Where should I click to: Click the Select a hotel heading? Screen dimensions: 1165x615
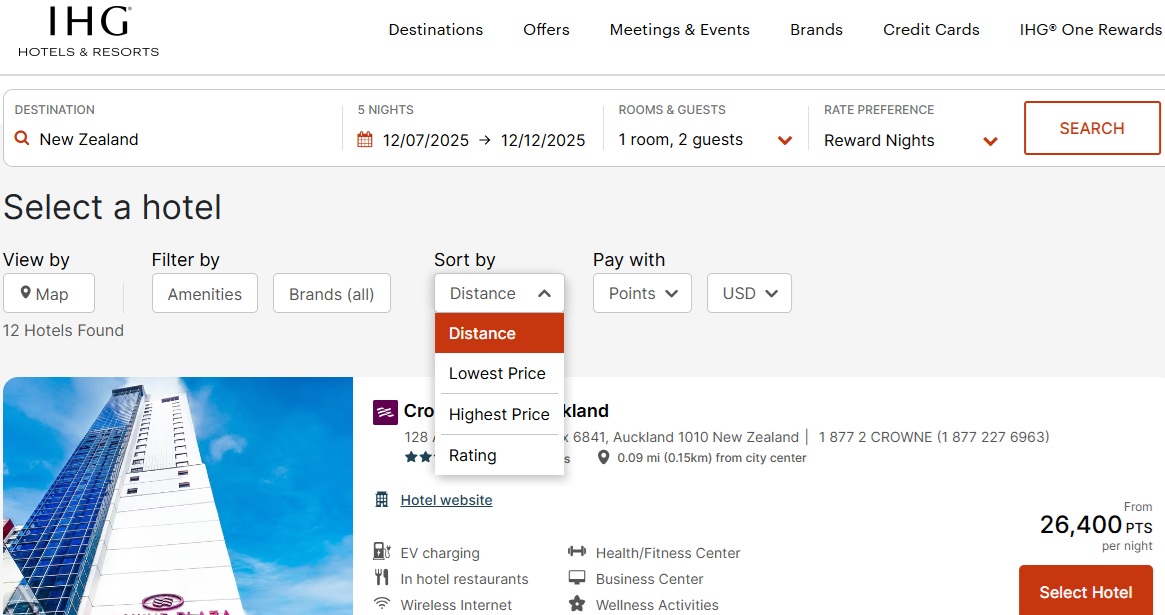pos(112,206)
